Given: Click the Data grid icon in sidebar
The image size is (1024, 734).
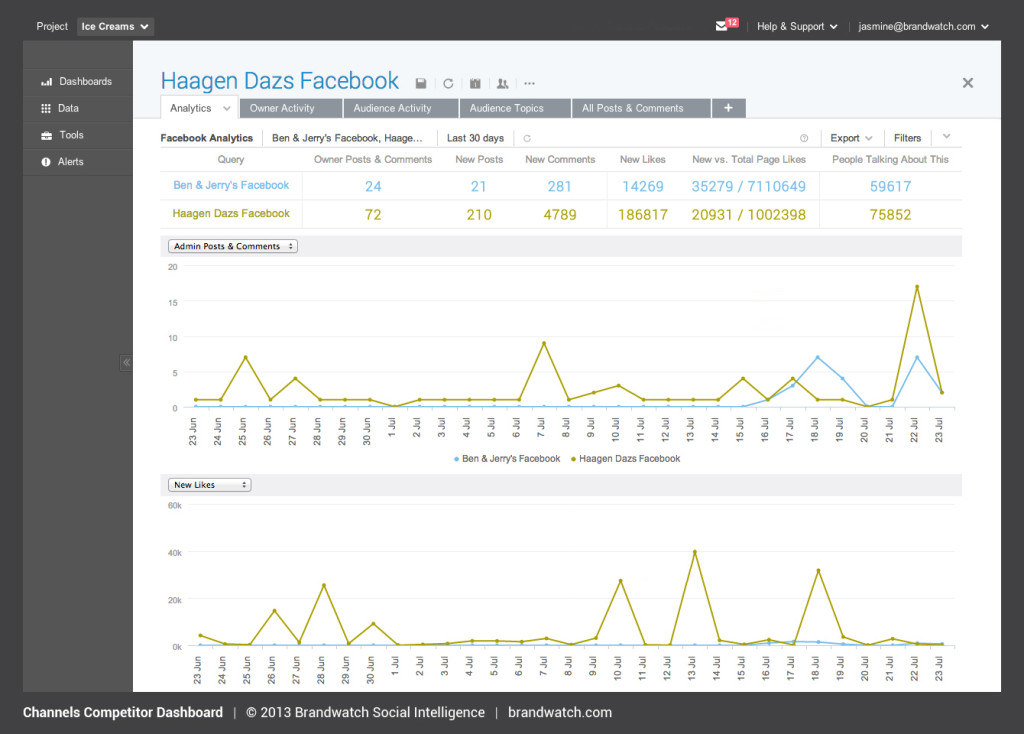Looking at the screenshot, I should [x=46, y=108].
